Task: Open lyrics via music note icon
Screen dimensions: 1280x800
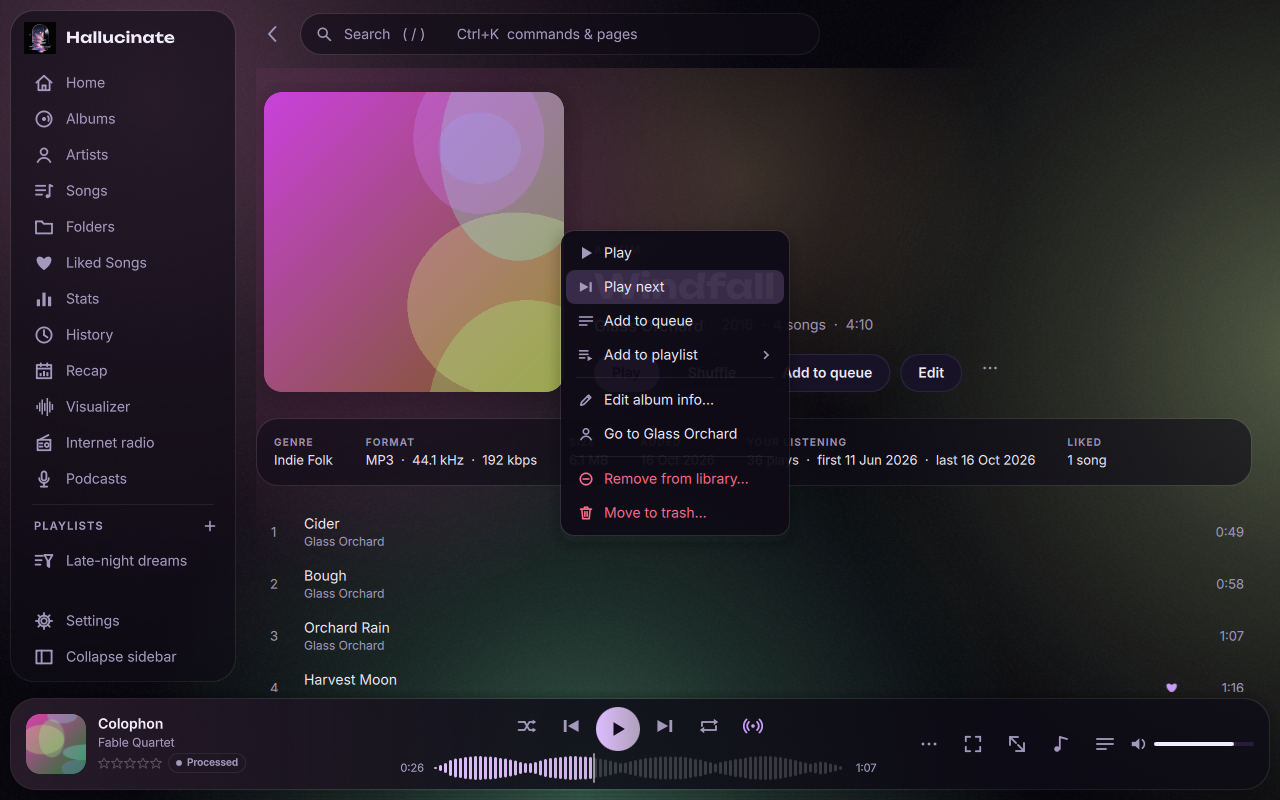Action: tap(1061, 744)
